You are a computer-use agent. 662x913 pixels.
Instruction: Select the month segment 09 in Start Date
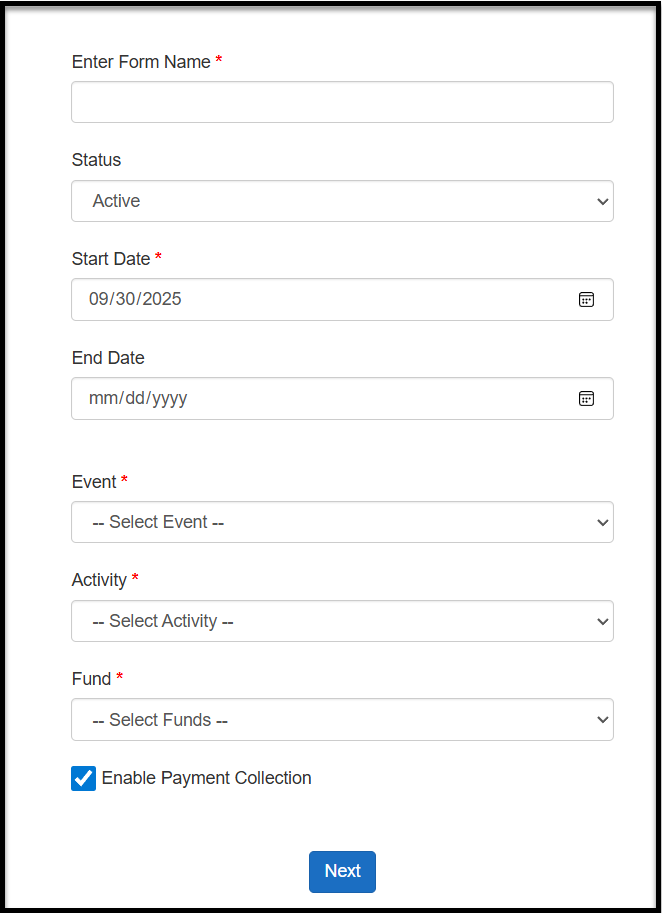coord(98,299)
